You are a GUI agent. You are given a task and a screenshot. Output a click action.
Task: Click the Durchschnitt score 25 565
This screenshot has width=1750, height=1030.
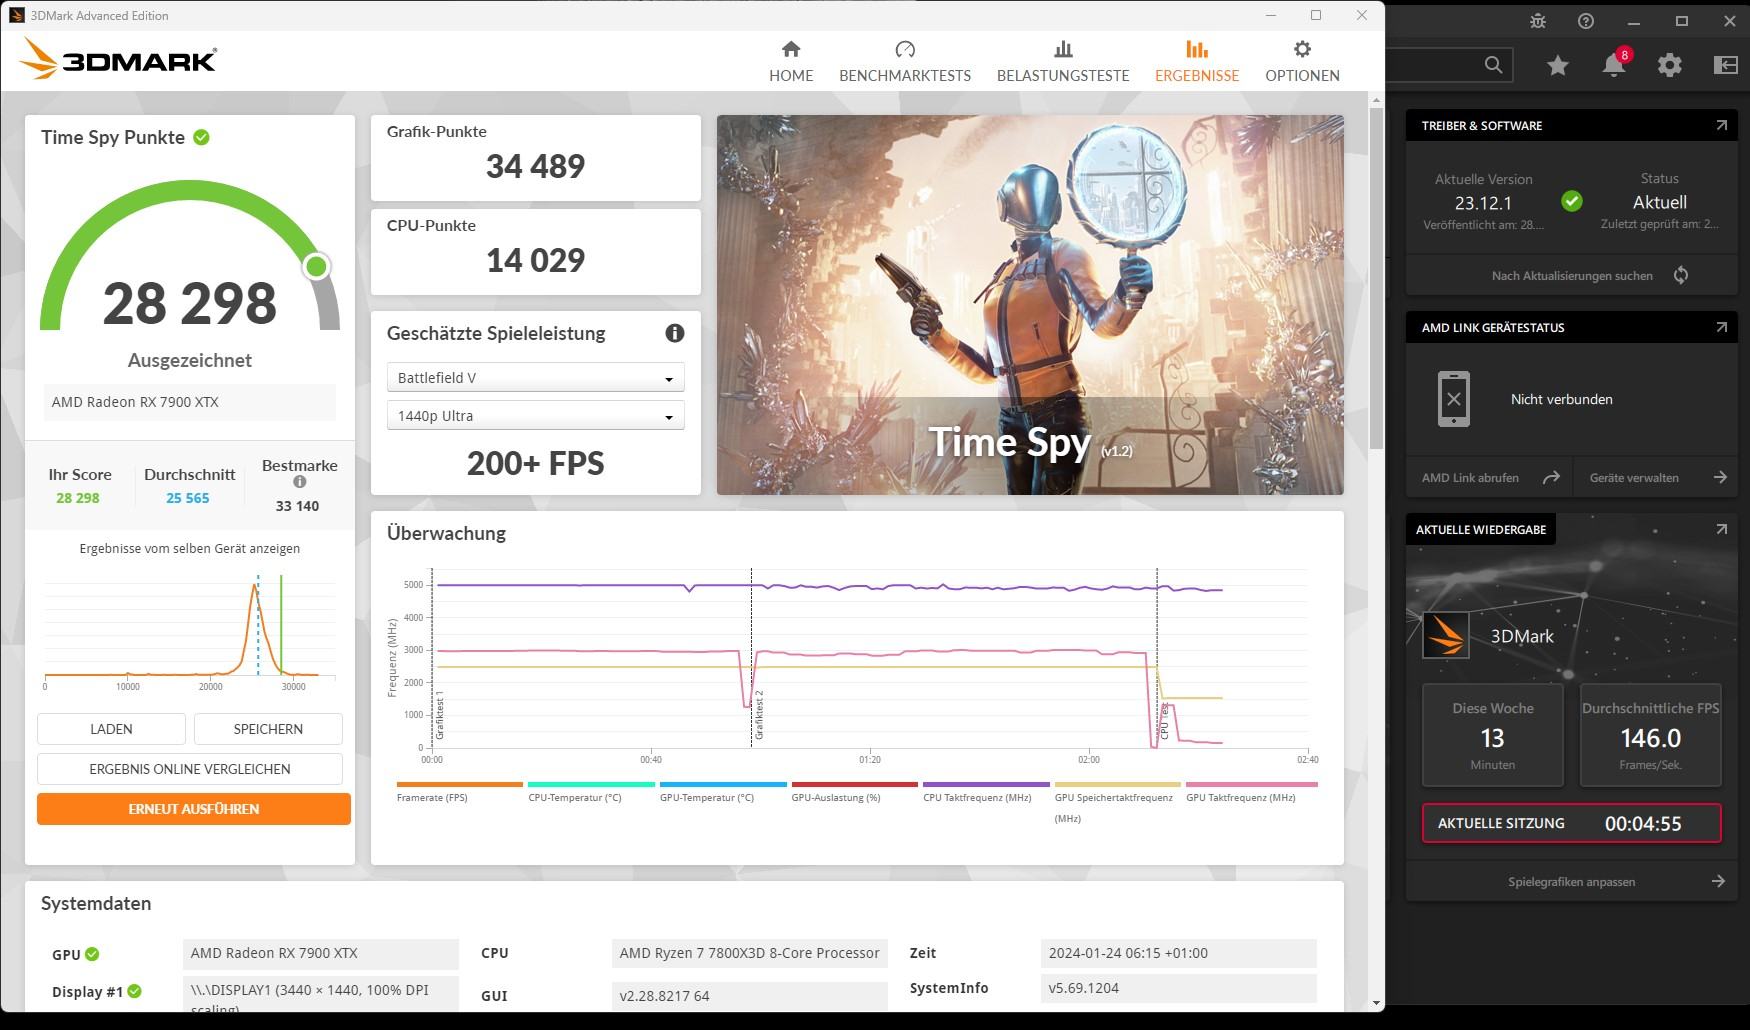click(188, 498)
